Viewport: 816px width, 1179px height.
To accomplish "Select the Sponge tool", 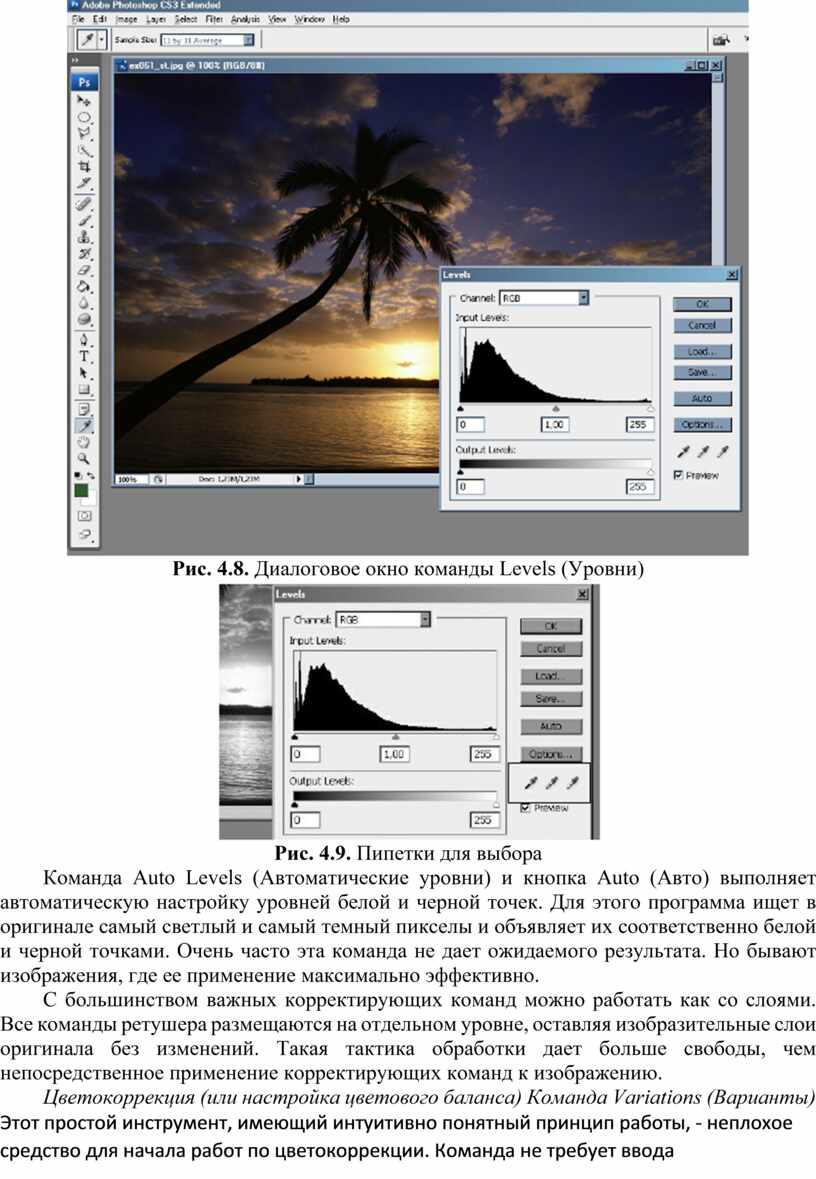I will pos(83,320).
